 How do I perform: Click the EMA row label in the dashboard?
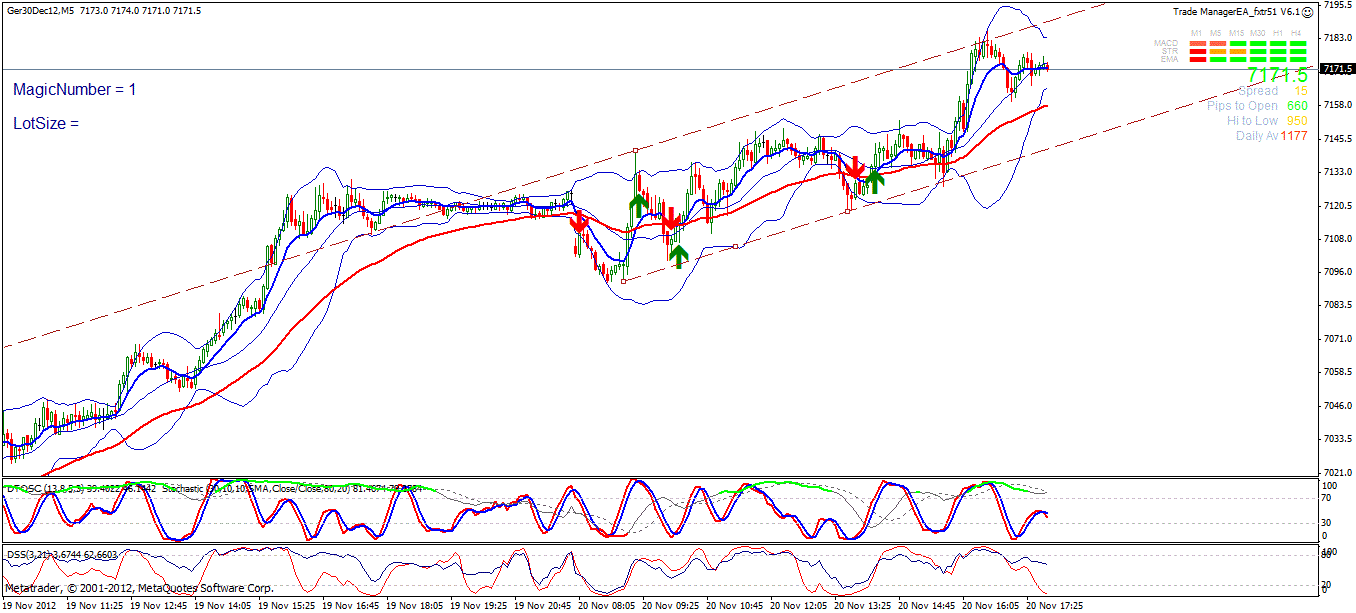point(1169,58)
